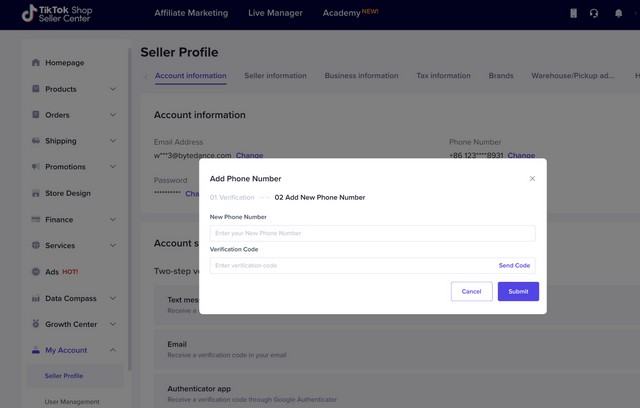The image size is (640, 408).
Task: Open customer support headset icon
Action: click(x=594, y=13)
